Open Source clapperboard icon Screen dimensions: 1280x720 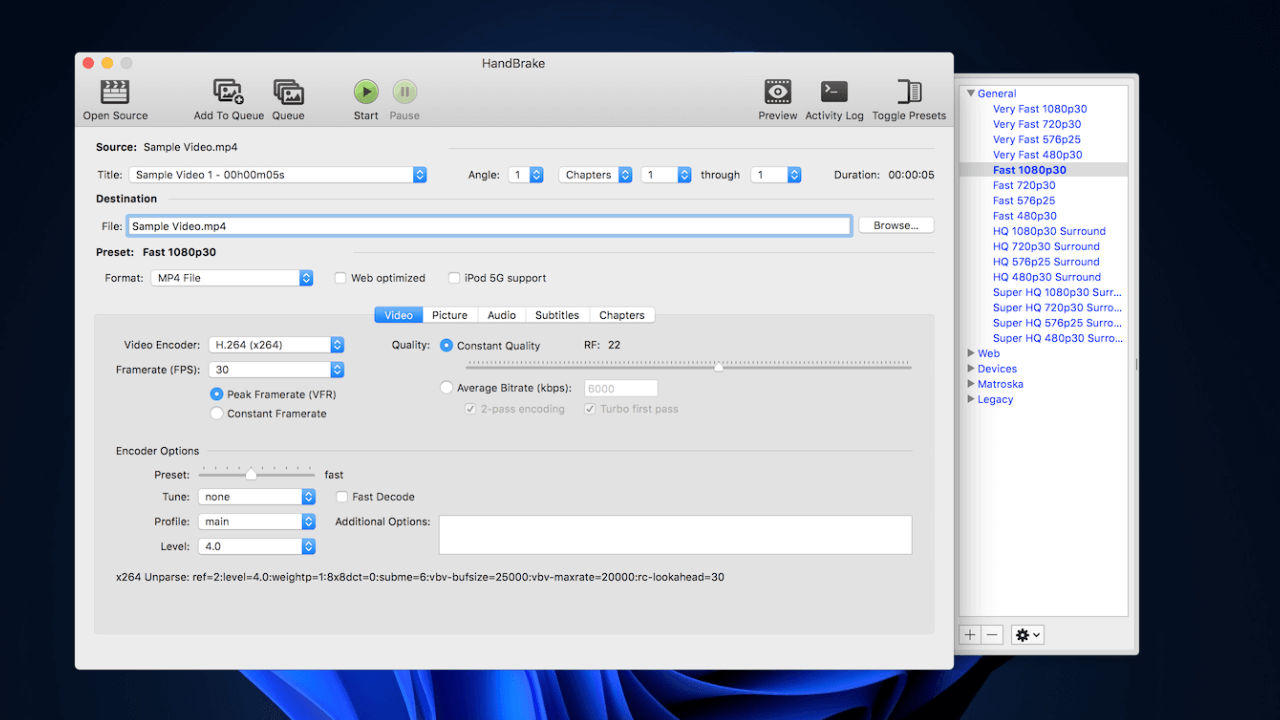115,92
